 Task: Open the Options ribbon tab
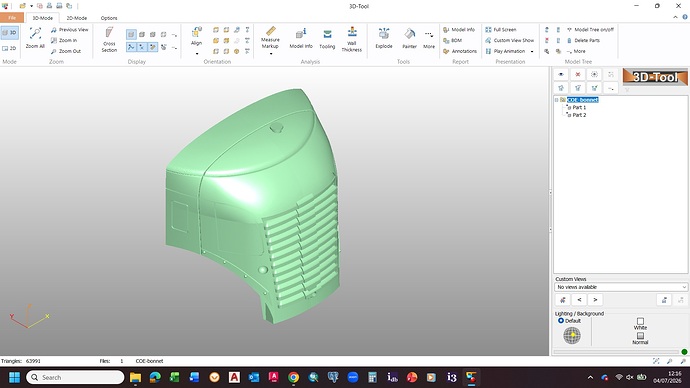109,18
